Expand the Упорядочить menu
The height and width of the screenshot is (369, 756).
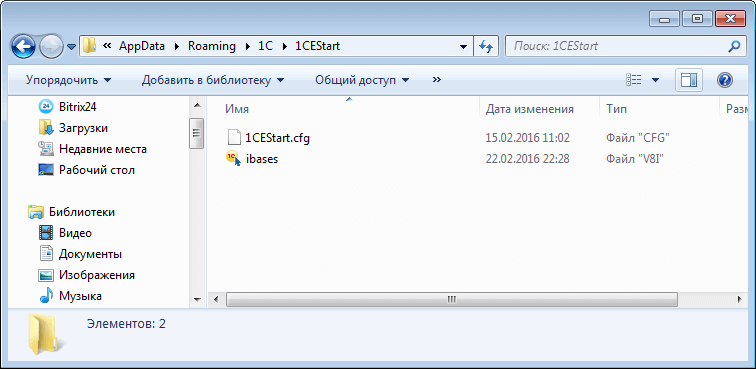click(68, 80)
